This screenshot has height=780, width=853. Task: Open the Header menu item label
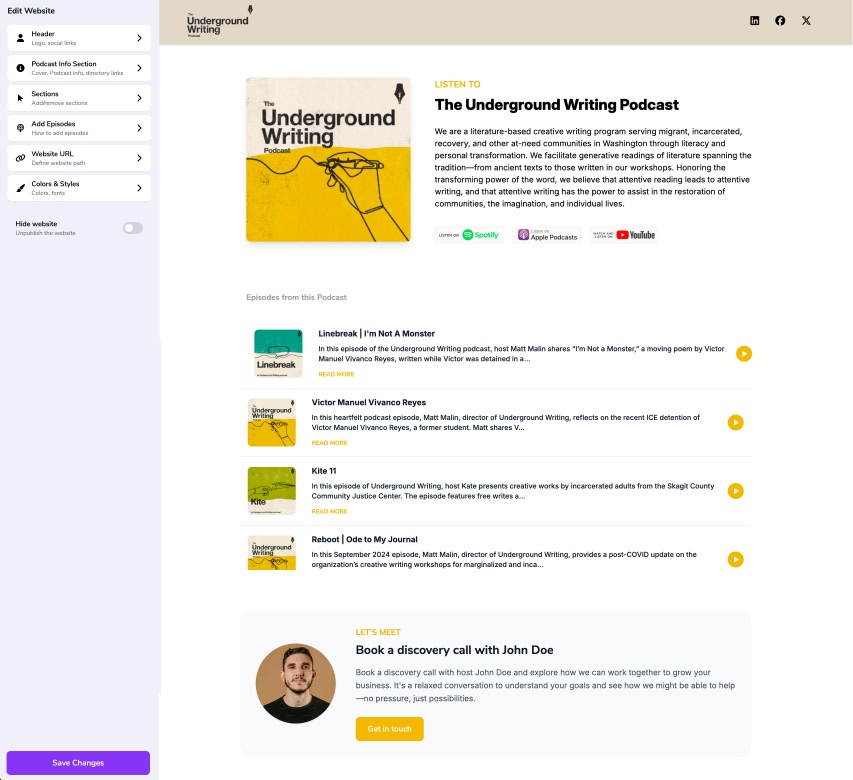43,34
